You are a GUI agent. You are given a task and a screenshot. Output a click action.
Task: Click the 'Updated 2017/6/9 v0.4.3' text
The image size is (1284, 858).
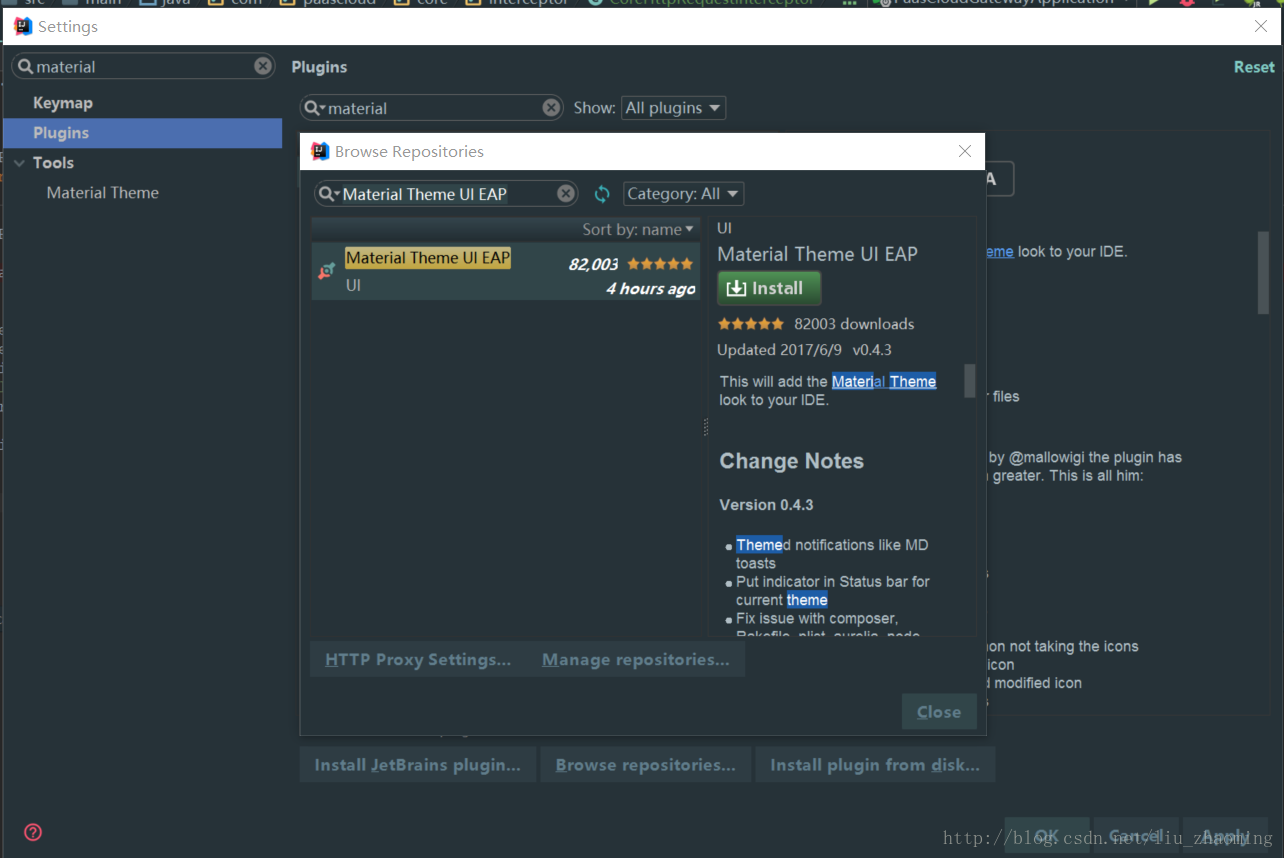pos(804,350)
